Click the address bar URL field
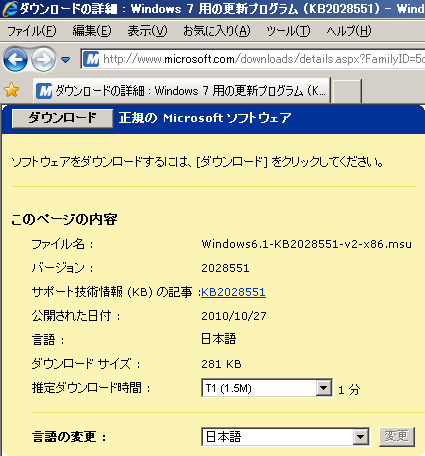This screenshot has width=425, height=456. click(x=253, y=59)
